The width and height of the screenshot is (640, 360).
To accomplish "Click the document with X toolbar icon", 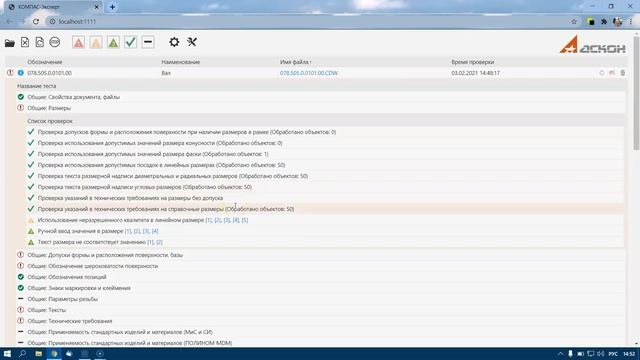I will (x=25, y=42).
